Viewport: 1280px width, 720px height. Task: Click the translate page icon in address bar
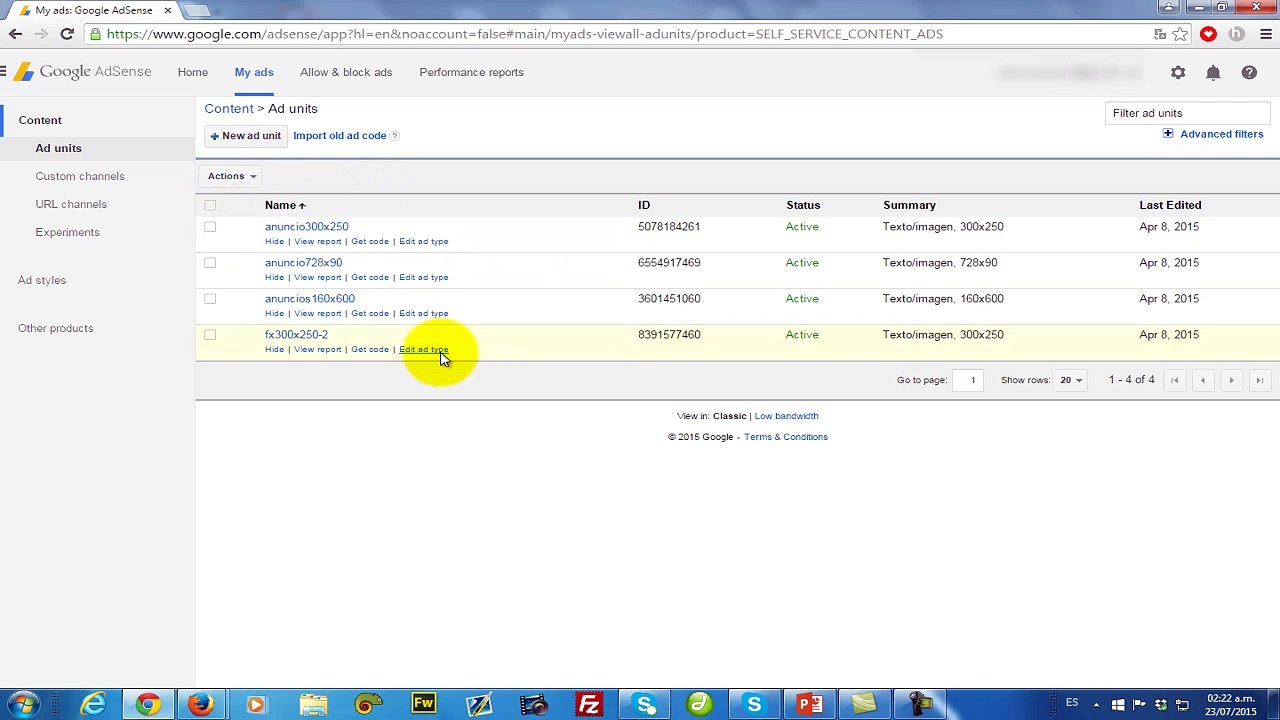(x=1160, y=34)
